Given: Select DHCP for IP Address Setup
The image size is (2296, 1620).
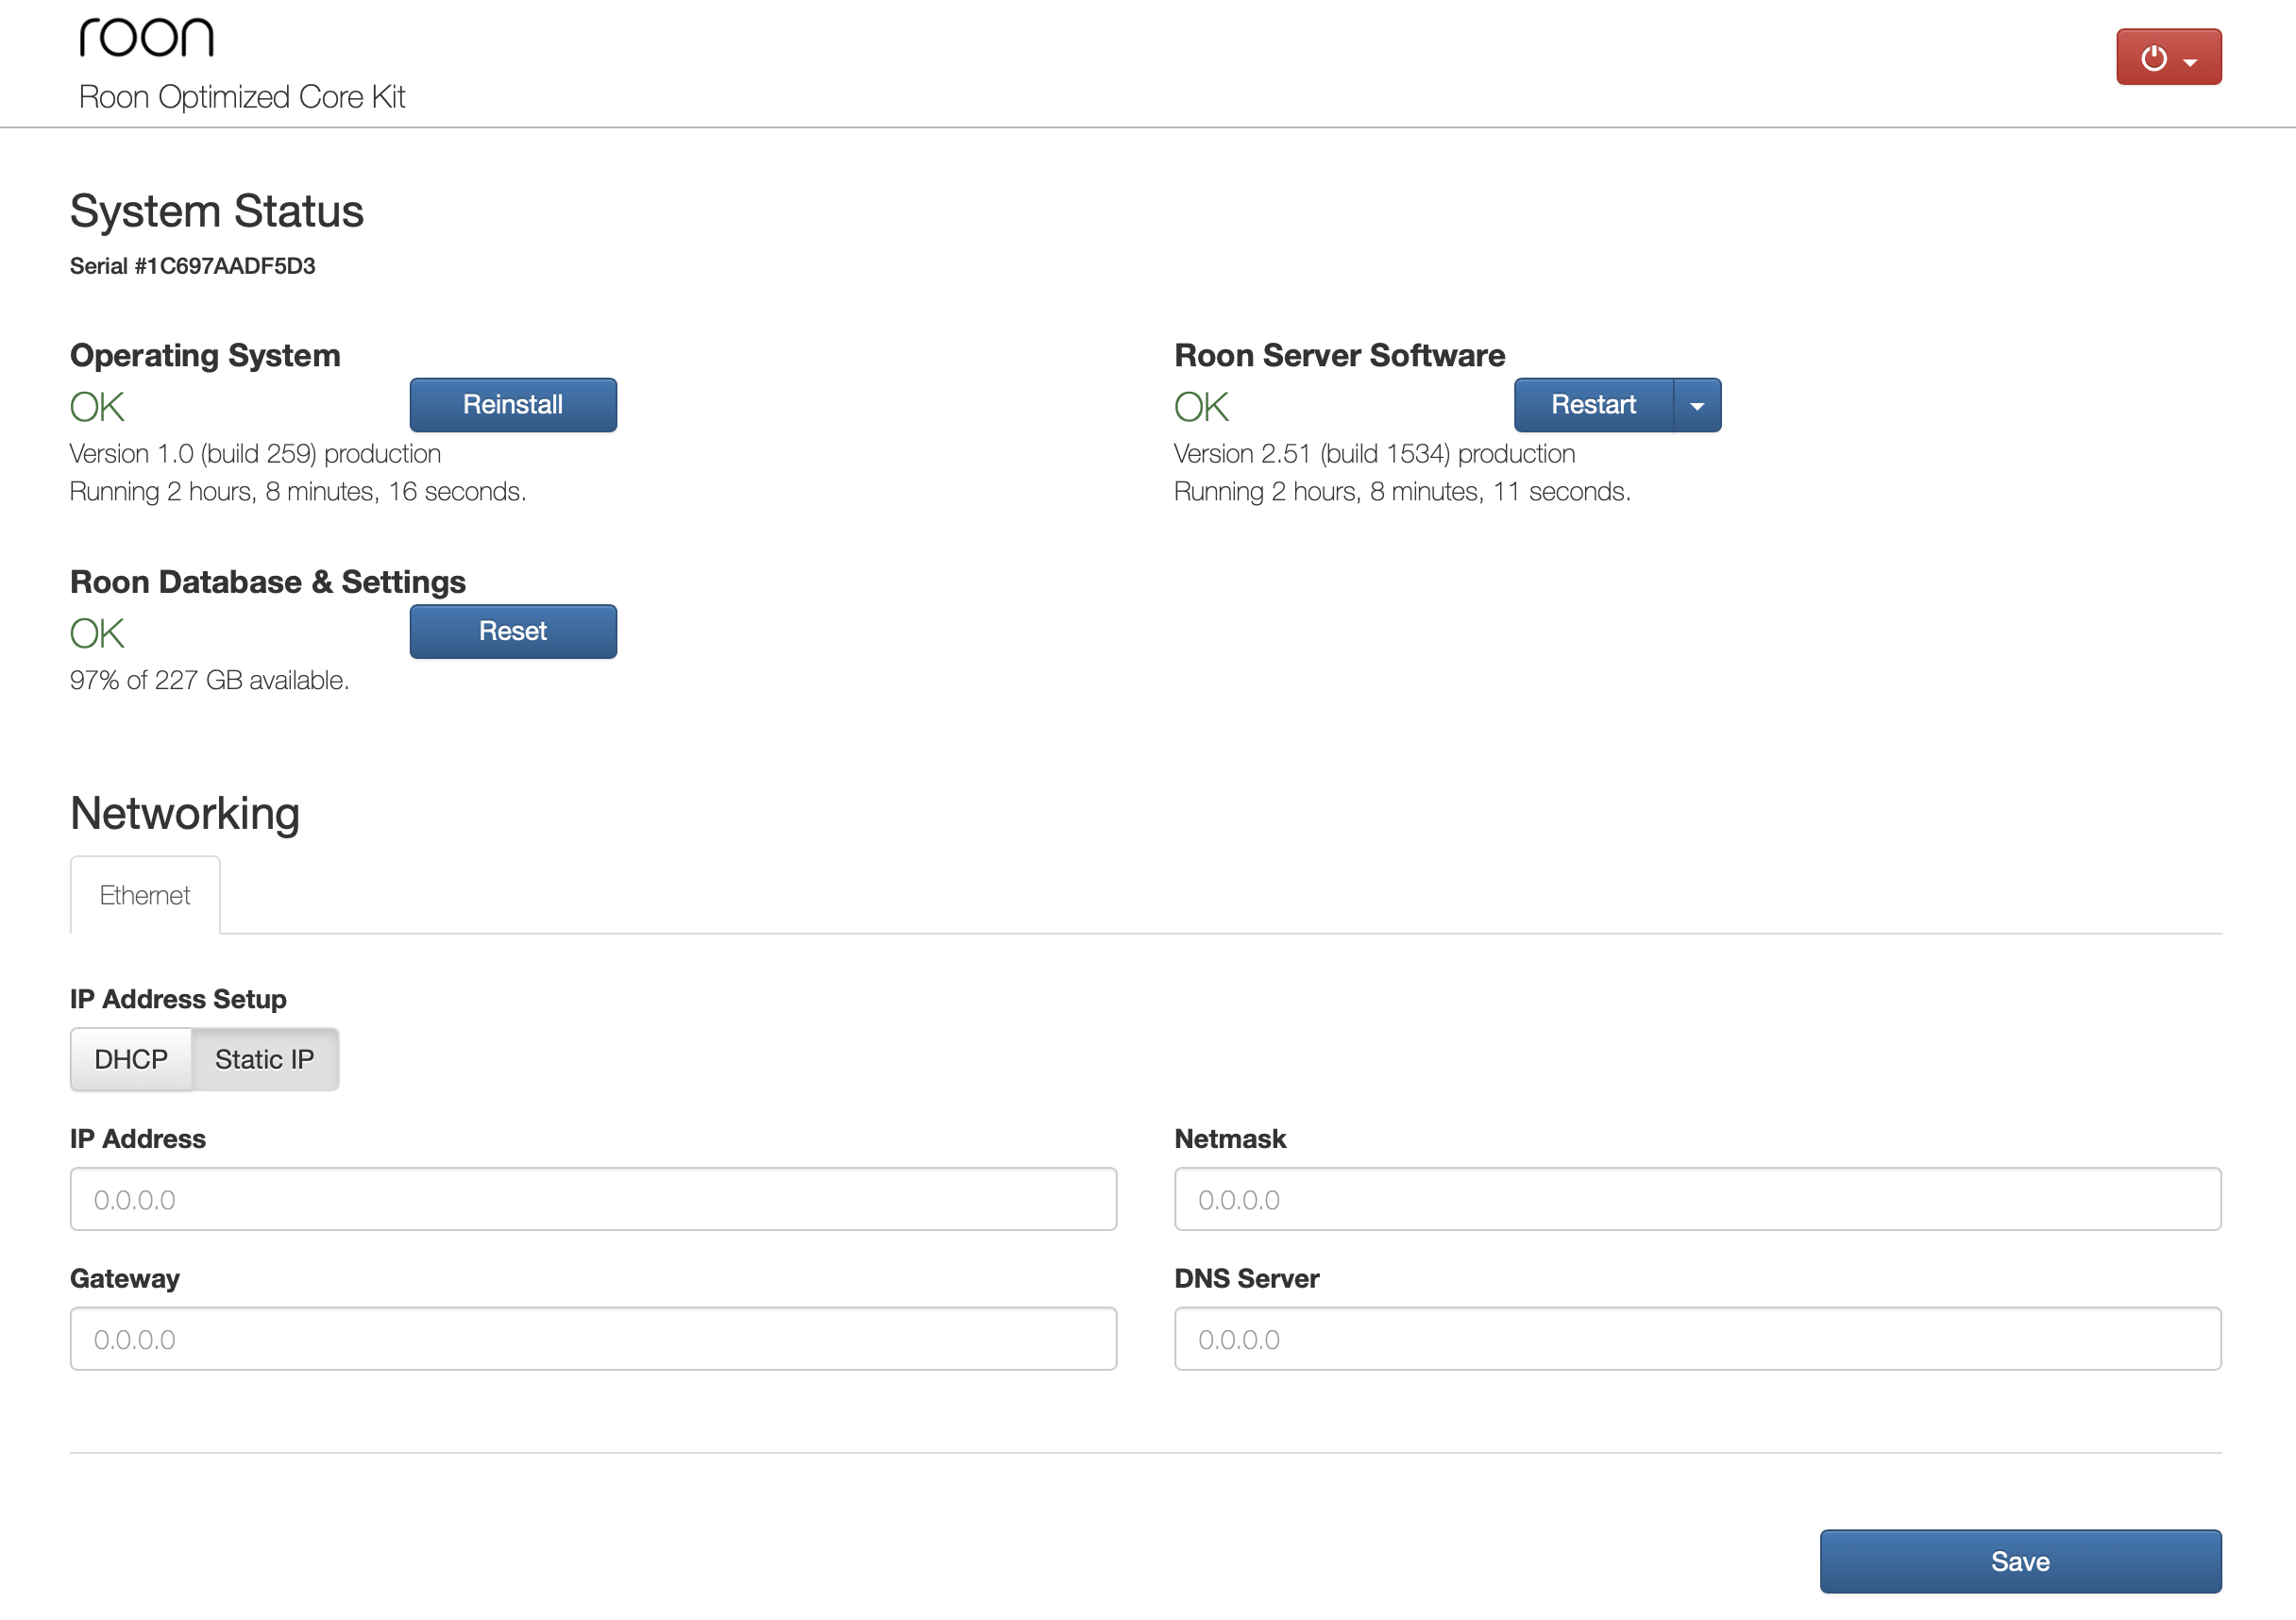Looking at the screenshot, I should pyautogui.click(x=131, y=1059).
